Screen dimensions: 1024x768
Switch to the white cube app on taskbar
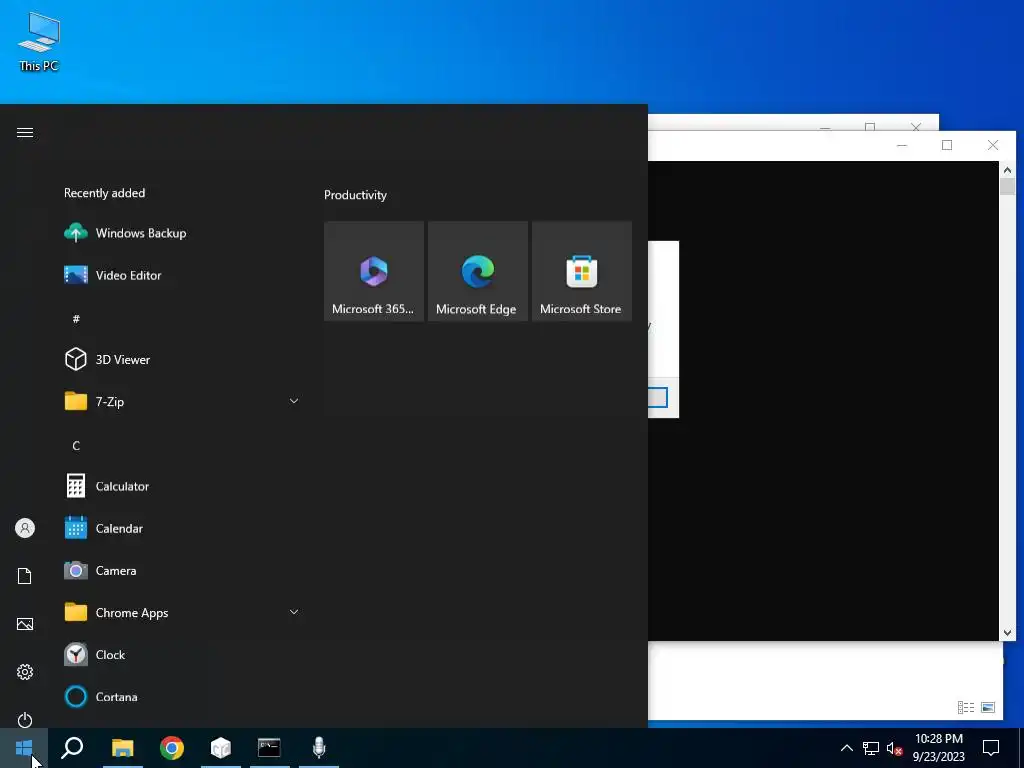(221, 748)
